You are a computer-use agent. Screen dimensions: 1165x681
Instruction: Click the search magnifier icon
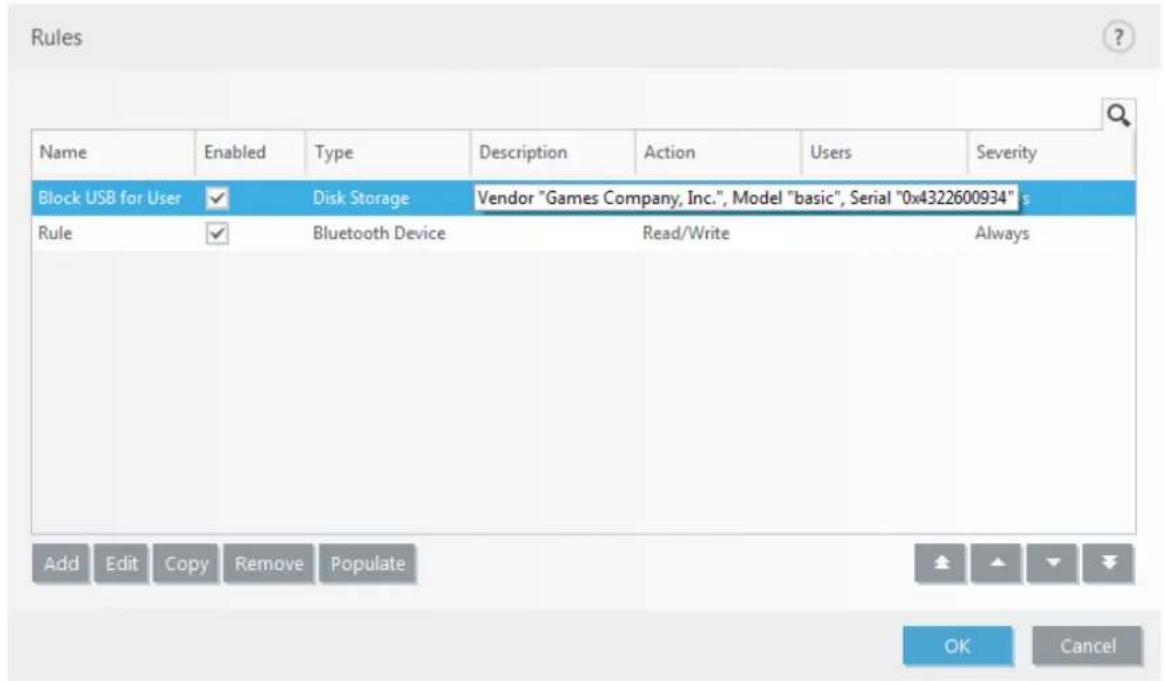[1118, 115]
